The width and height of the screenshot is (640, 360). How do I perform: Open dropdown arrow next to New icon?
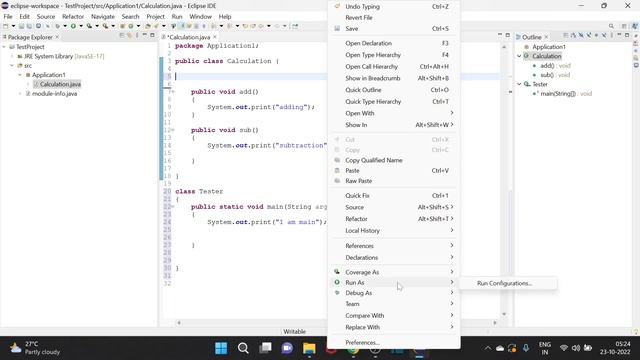click(13, 26)
